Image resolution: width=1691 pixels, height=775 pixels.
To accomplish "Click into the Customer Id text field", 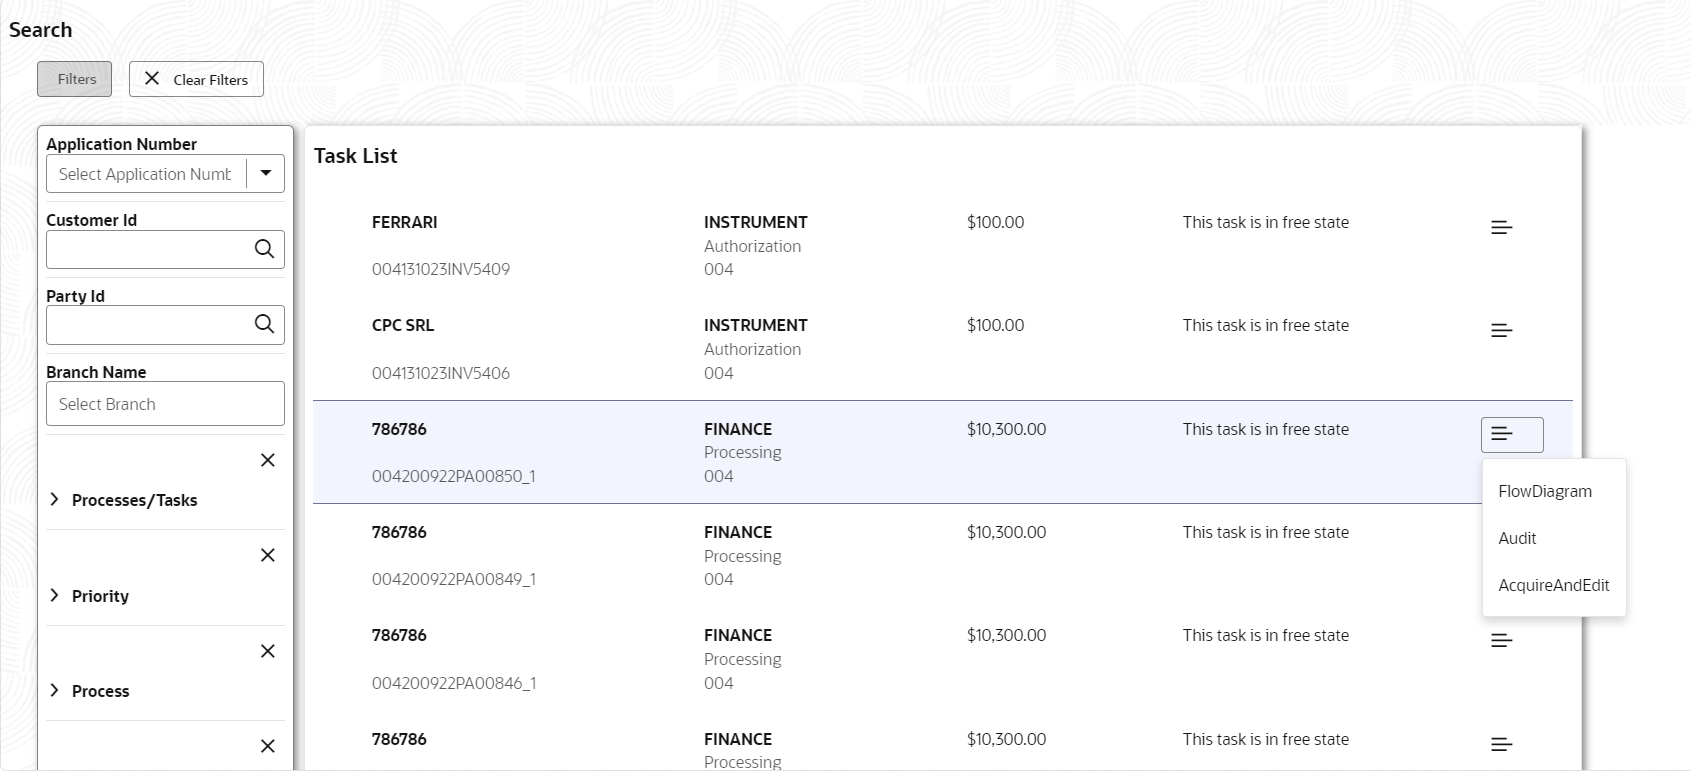I will [148, 250].
